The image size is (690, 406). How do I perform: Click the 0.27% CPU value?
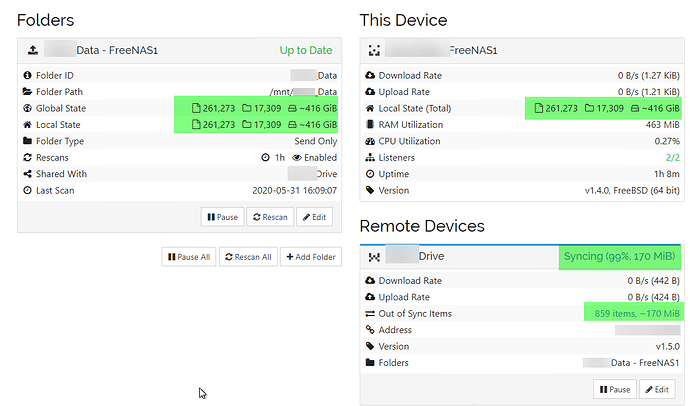[667, 141]
